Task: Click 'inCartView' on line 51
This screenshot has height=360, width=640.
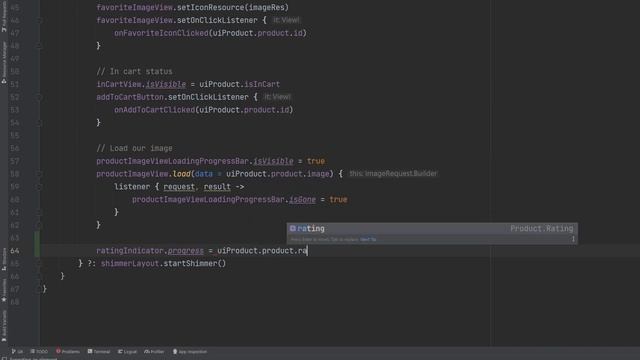Action: 118,84
